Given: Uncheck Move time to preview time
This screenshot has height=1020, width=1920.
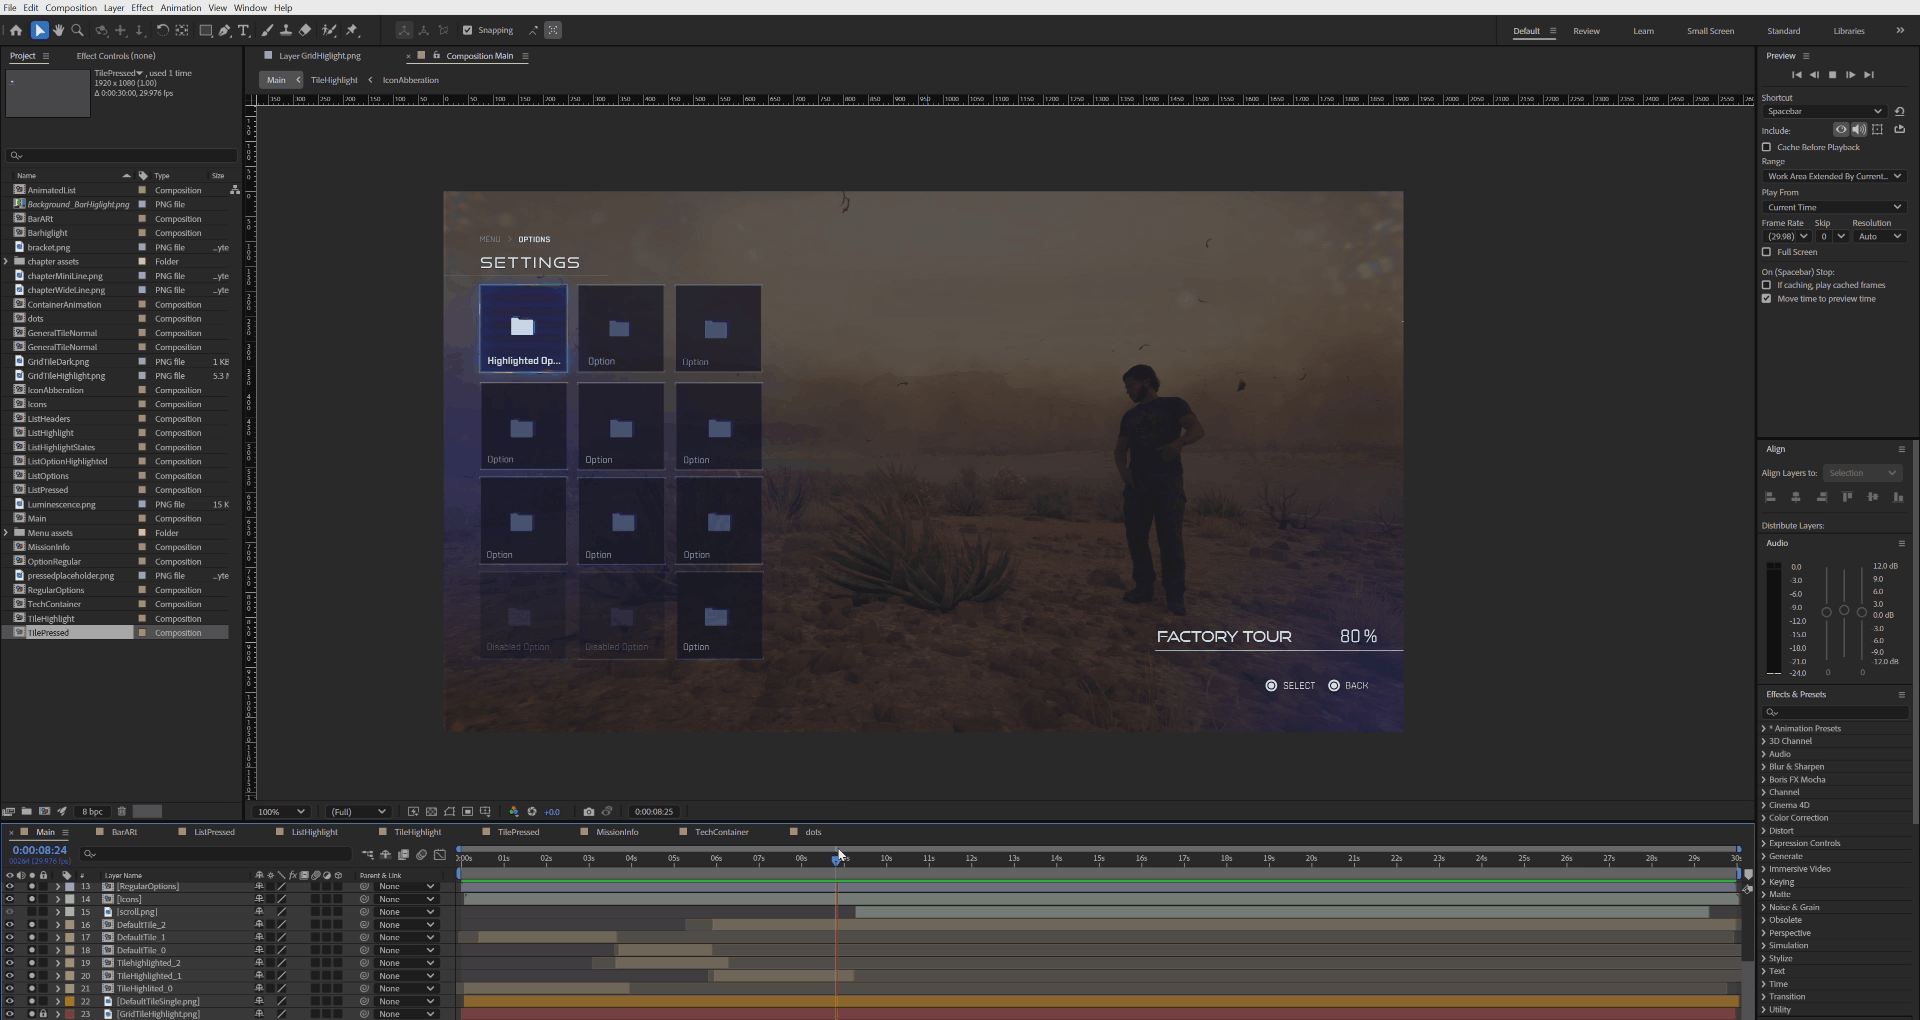Looking at the screenshot, I should [x=1766, y=299].
